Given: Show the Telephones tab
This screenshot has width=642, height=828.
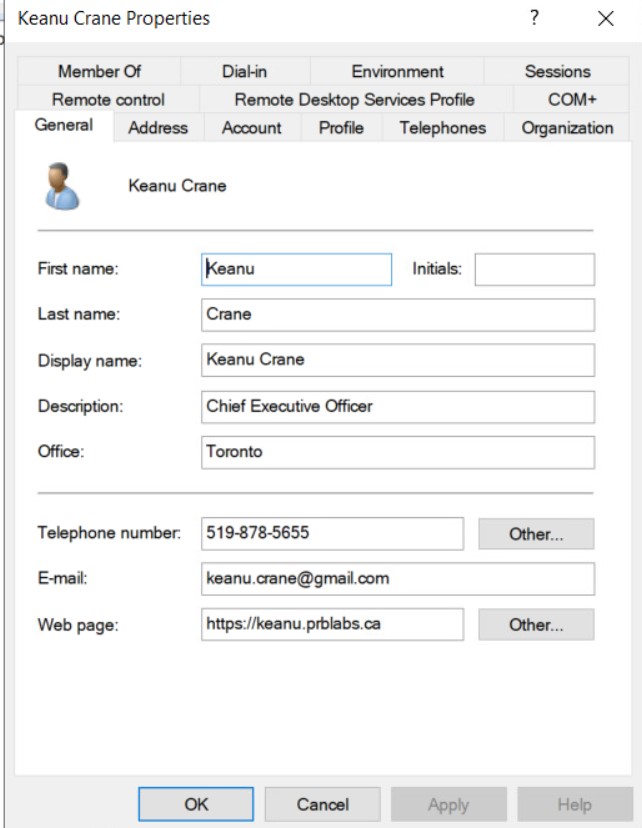Looking at the screenshot, I should [x=442, y=128].
